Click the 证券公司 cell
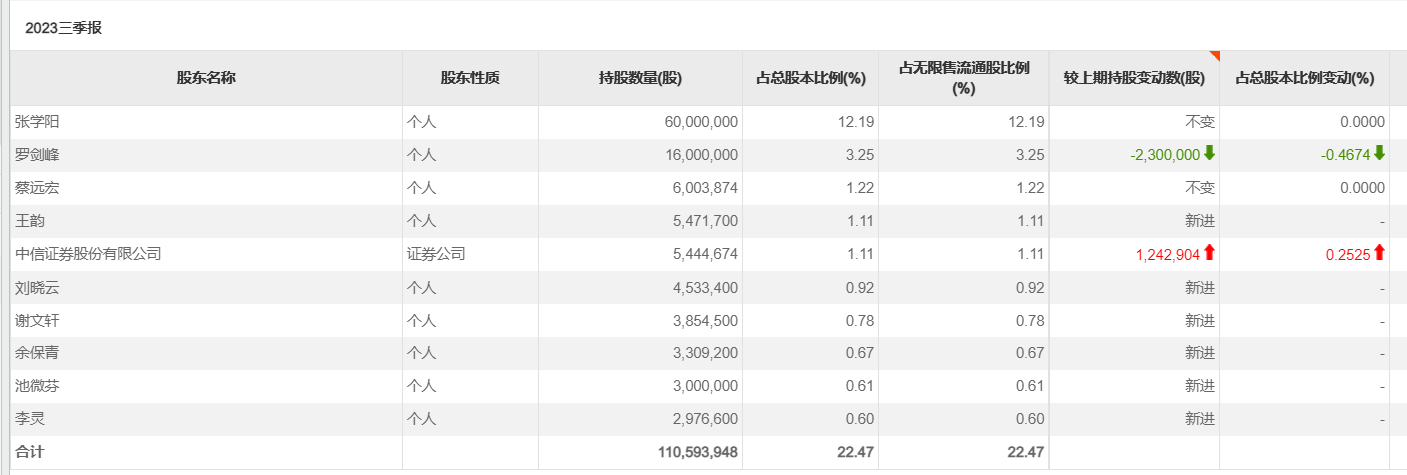The image size is (1407, 475). tap(436, 254)
